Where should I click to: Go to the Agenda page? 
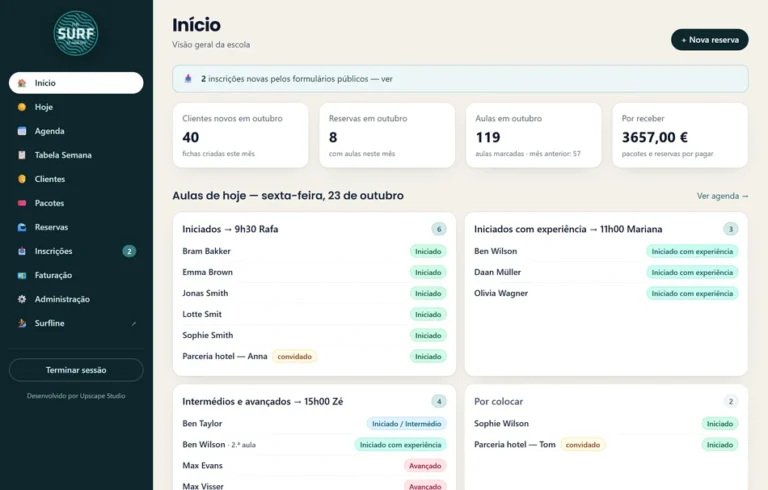point(76,131)
